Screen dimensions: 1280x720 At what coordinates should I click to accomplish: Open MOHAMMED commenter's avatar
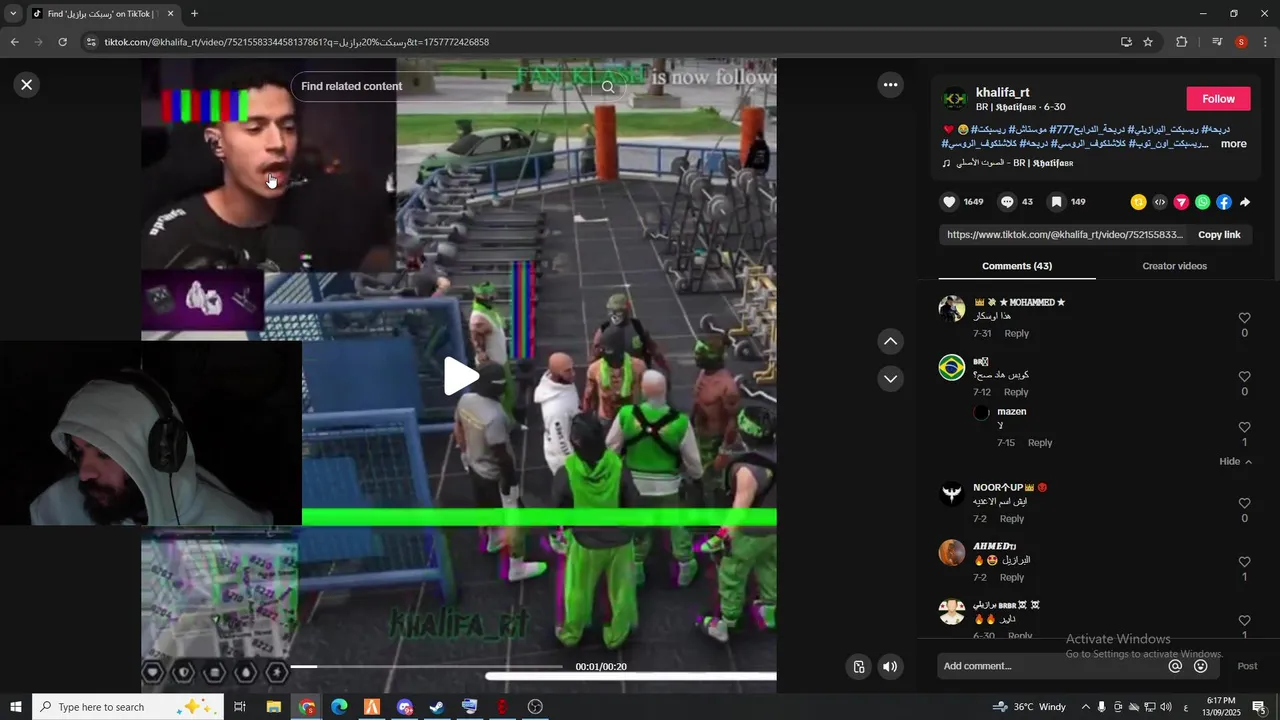click(952, 309)
